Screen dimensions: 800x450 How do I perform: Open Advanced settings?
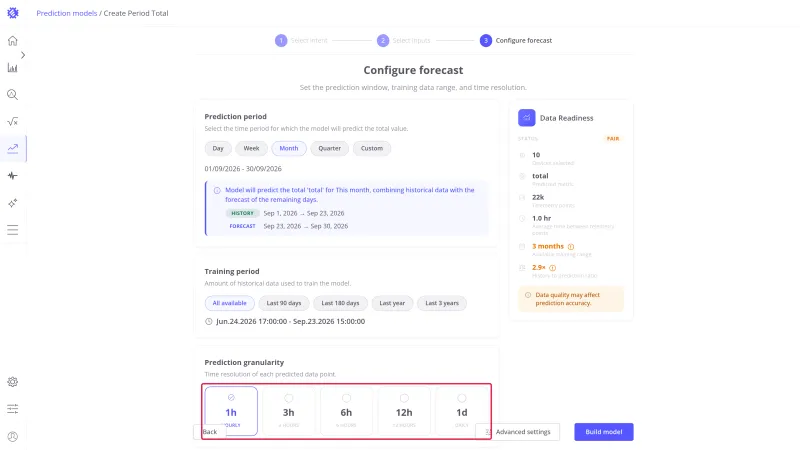coord(517,432)
